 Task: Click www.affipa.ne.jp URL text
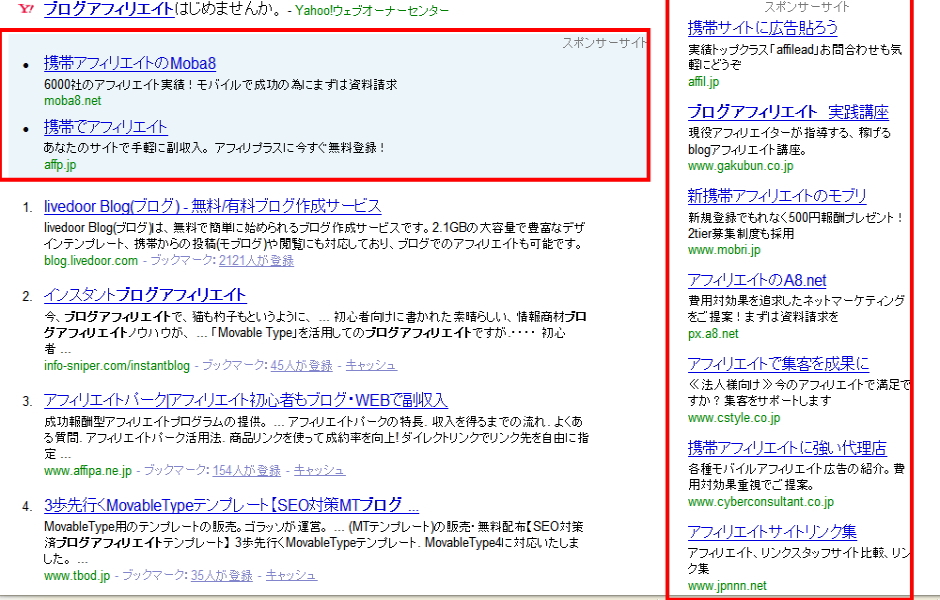point(88,471)
